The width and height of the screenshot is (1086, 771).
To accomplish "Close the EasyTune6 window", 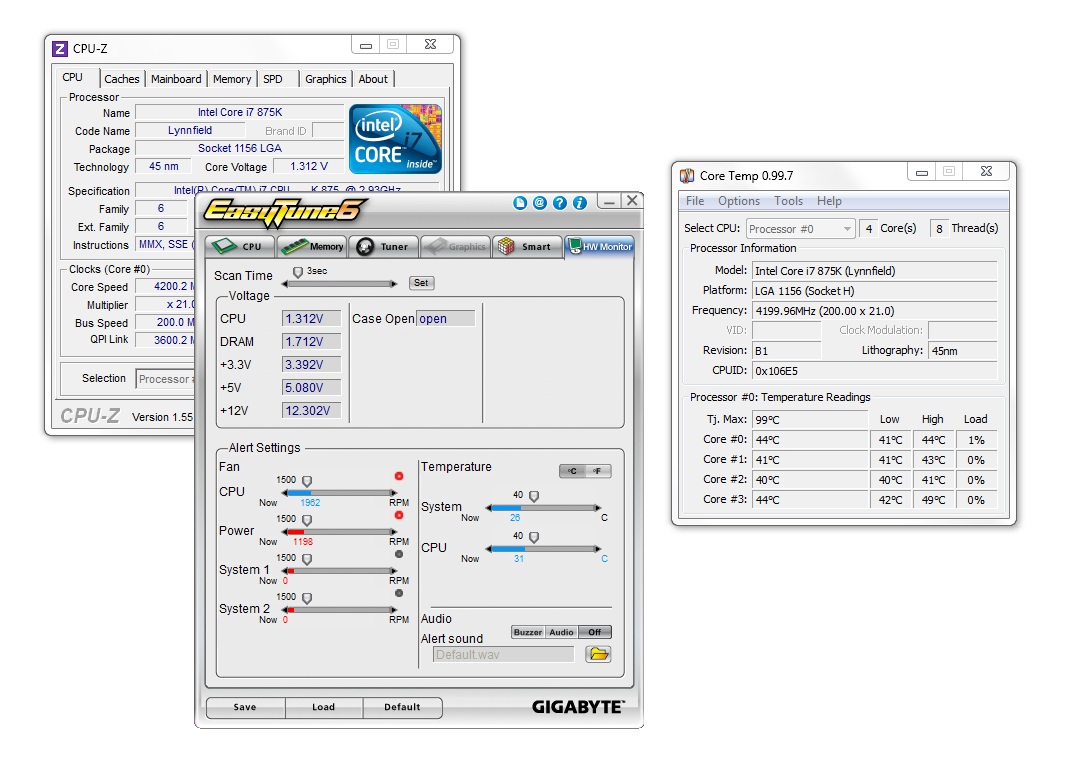I will click(x=632, y=201).
